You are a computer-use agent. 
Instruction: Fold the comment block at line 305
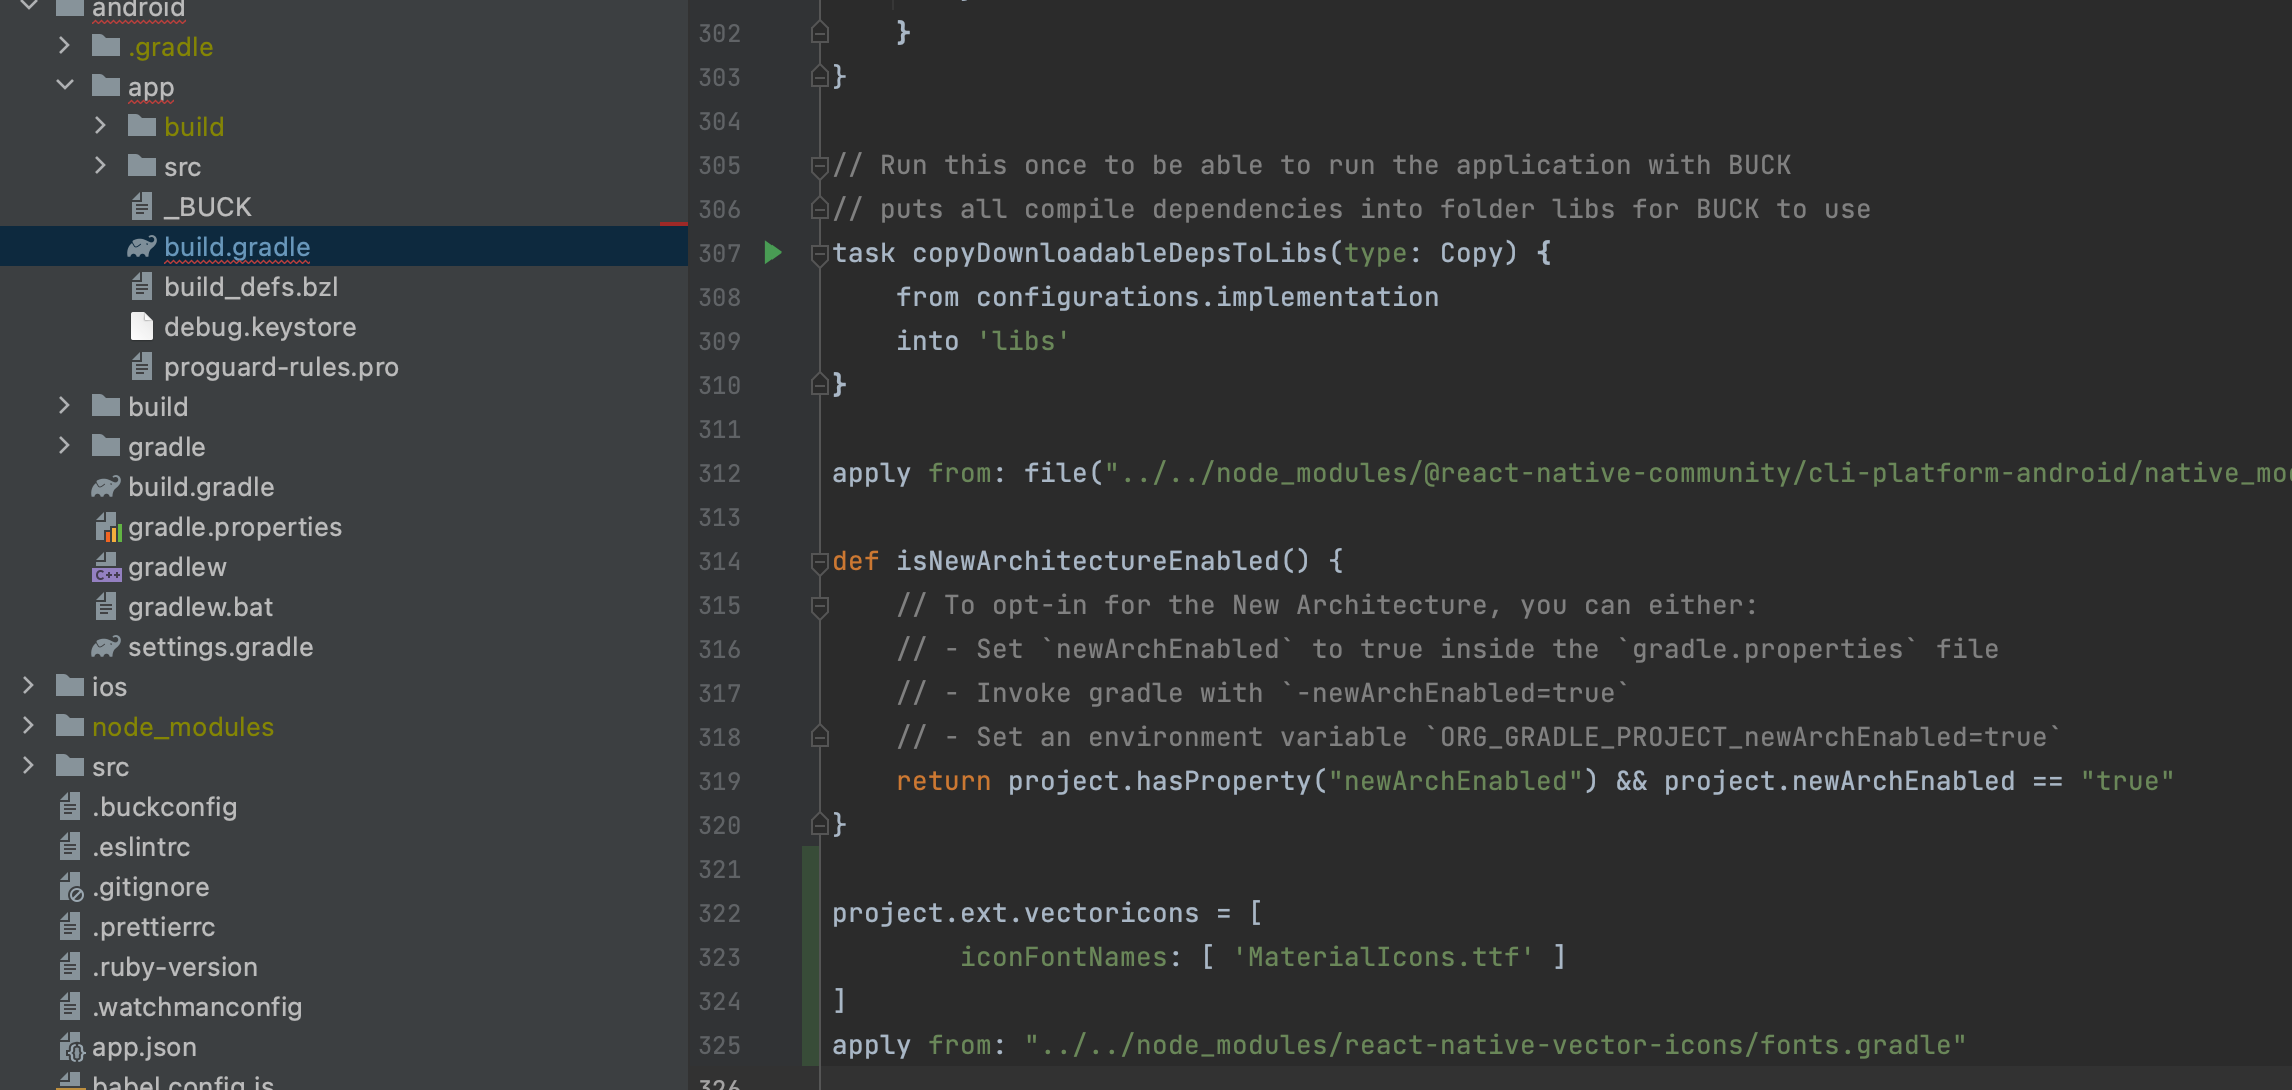pyautogui.click(x=819, y=165)
